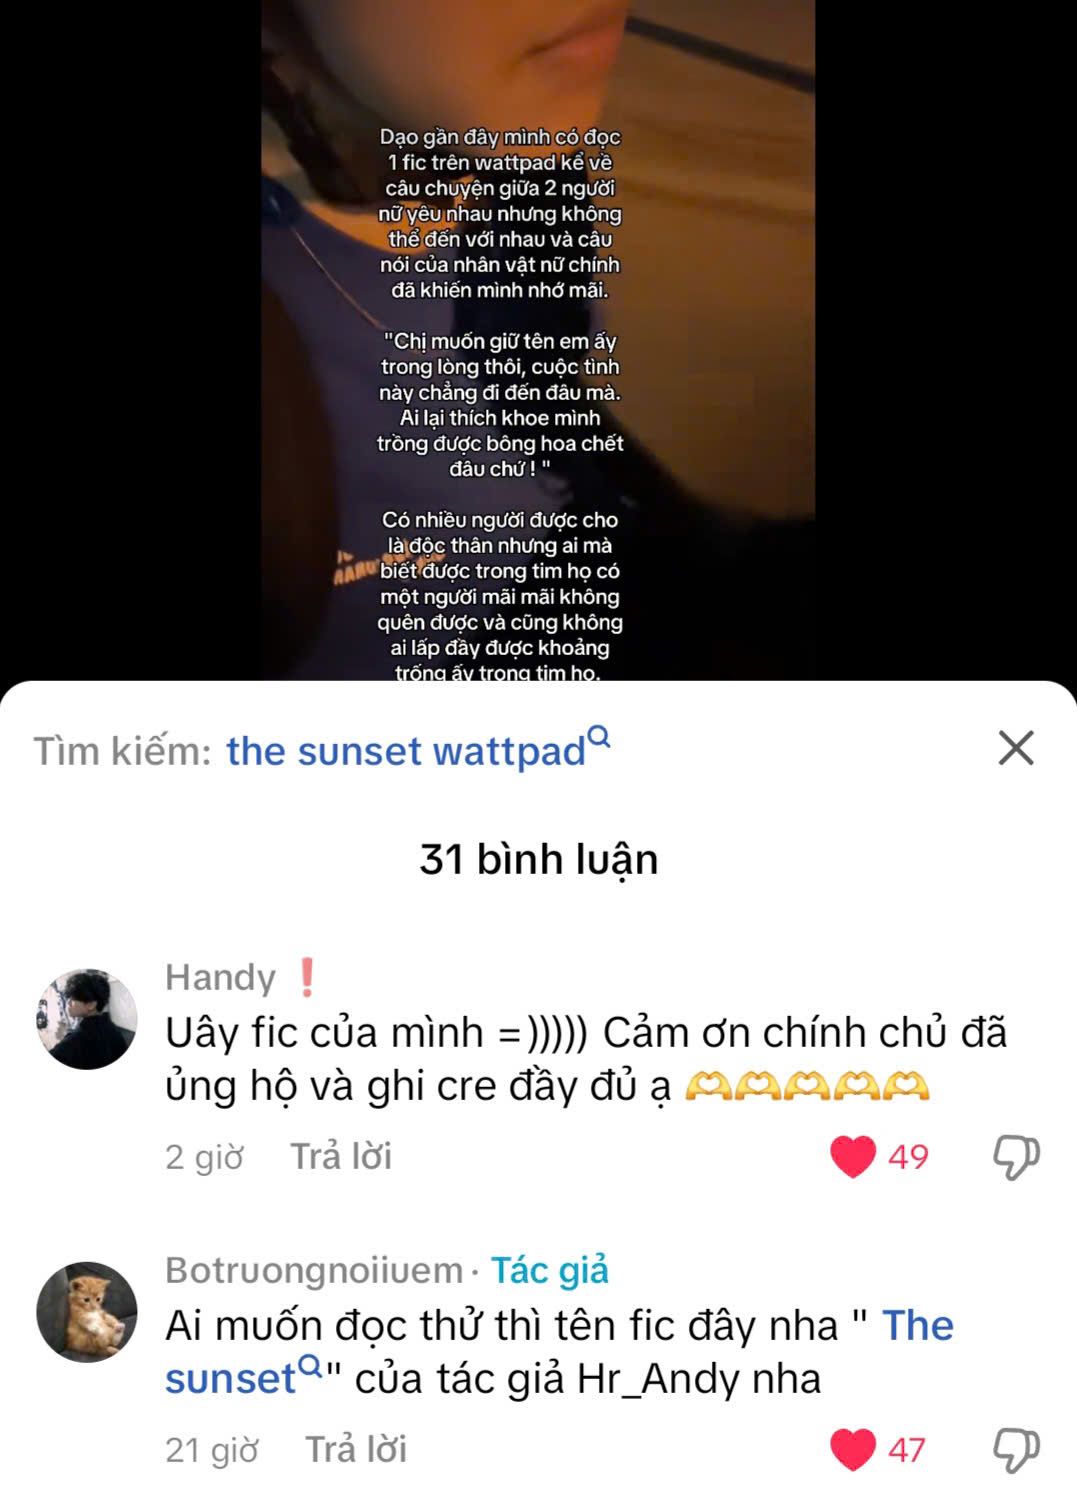Dislike Botruongnoiiuem's comment using the thumbs-down icon

click(1016, 1450)
